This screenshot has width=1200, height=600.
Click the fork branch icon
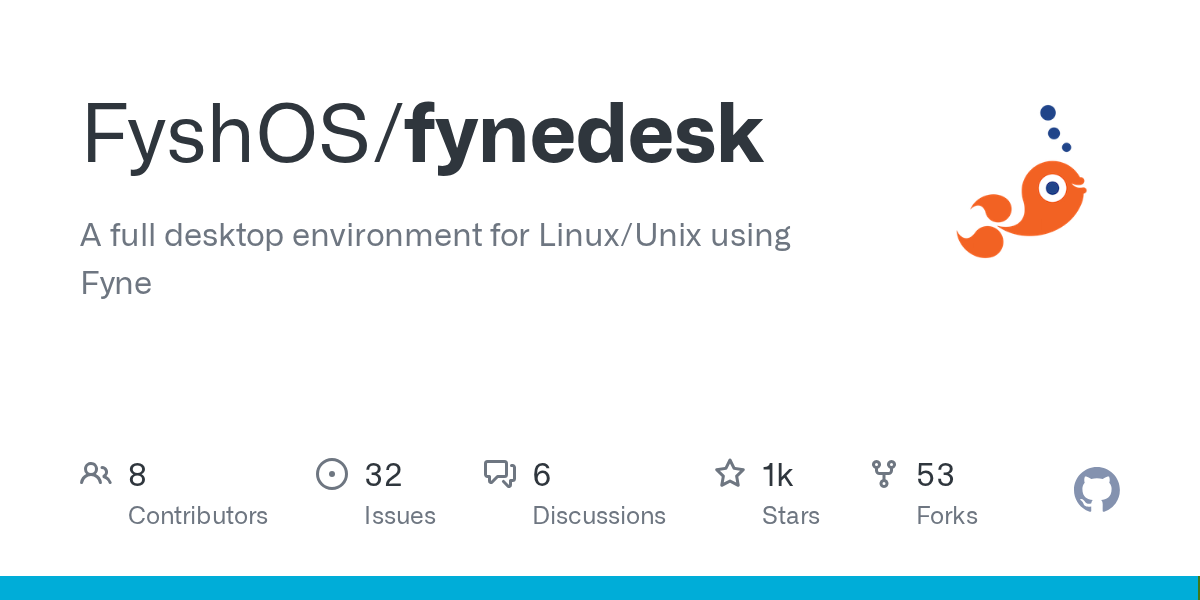click(884, 474)
